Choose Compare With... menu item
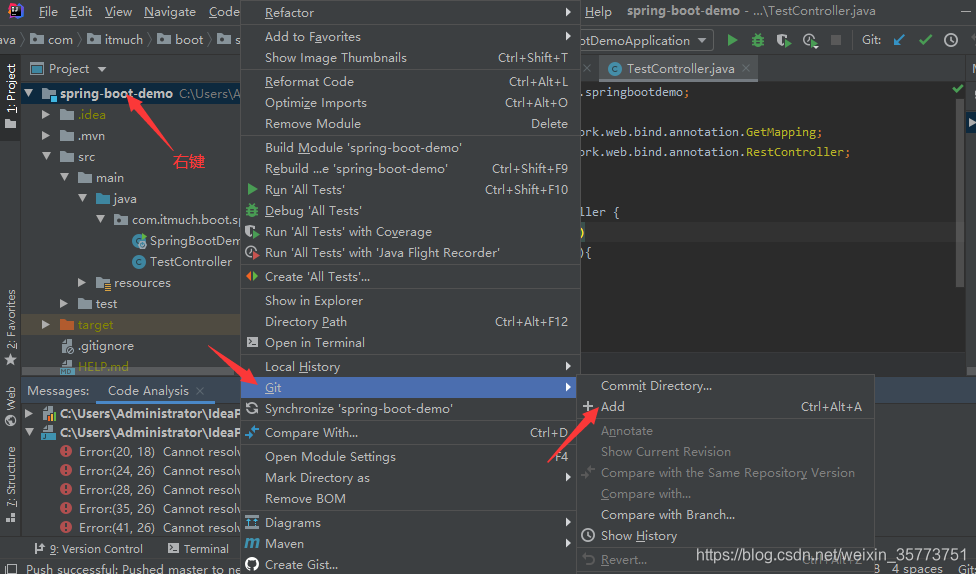Viewport: 976px width, 574px height. point(410,433)
